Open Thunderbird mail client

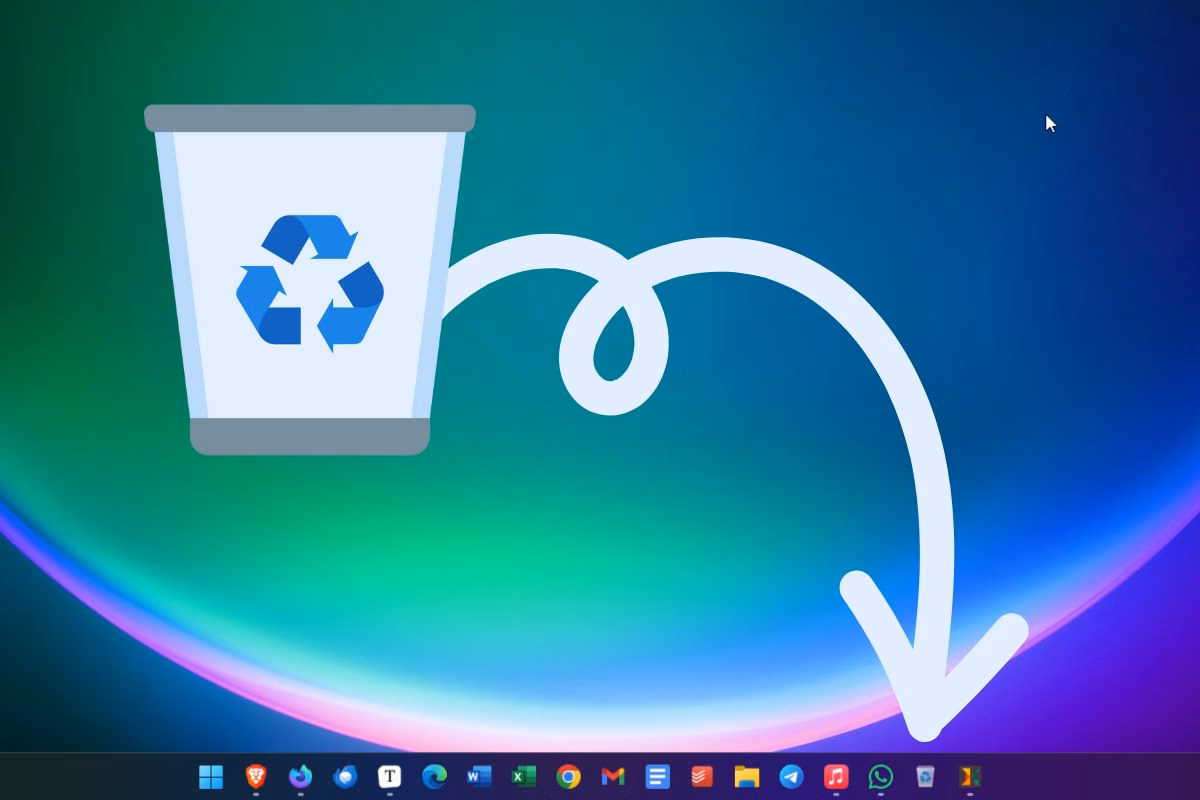(x=344, y=776)
